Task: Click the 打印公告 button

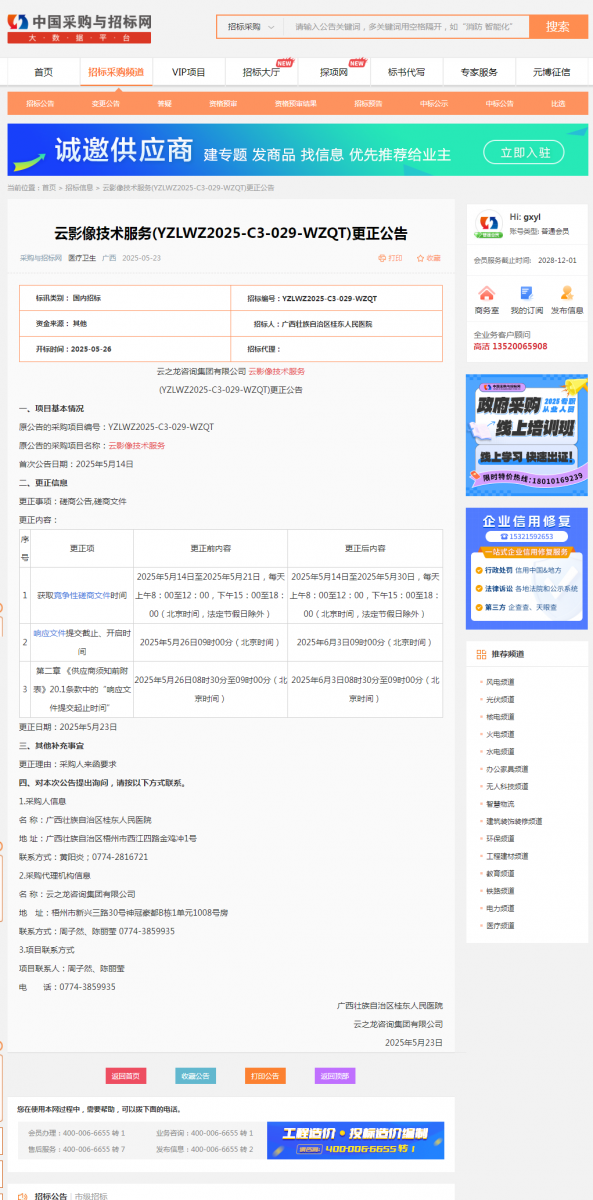Action: pos(265,1076)
